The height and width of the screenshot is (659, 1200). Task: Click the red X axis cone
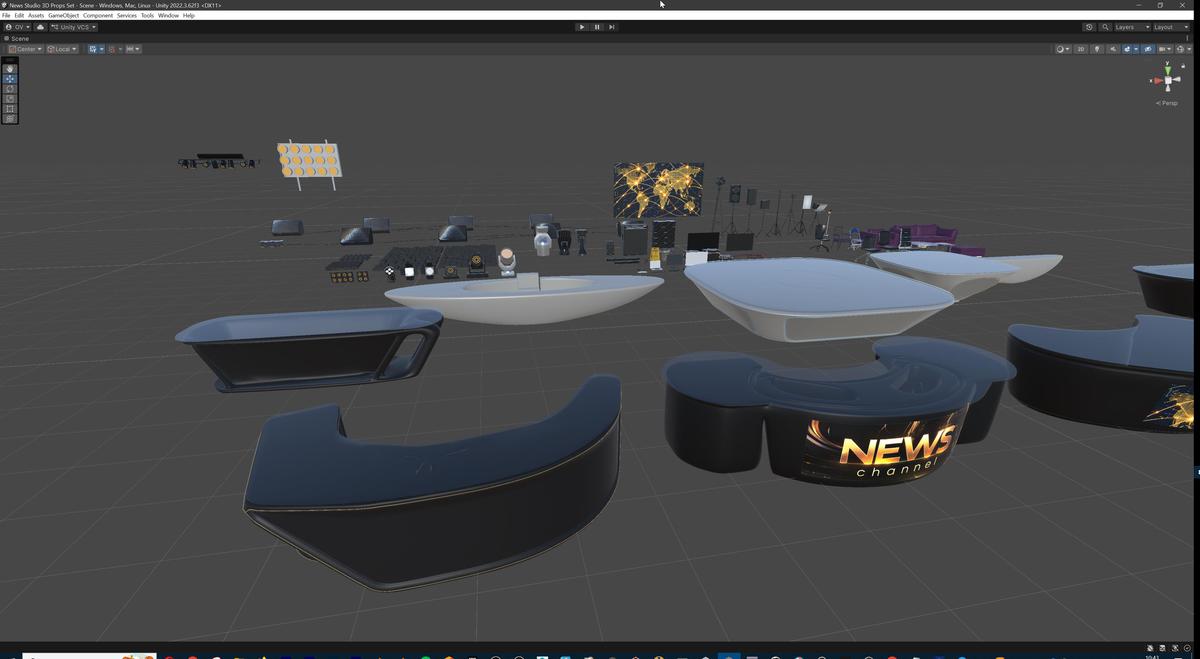(1158, 80)
